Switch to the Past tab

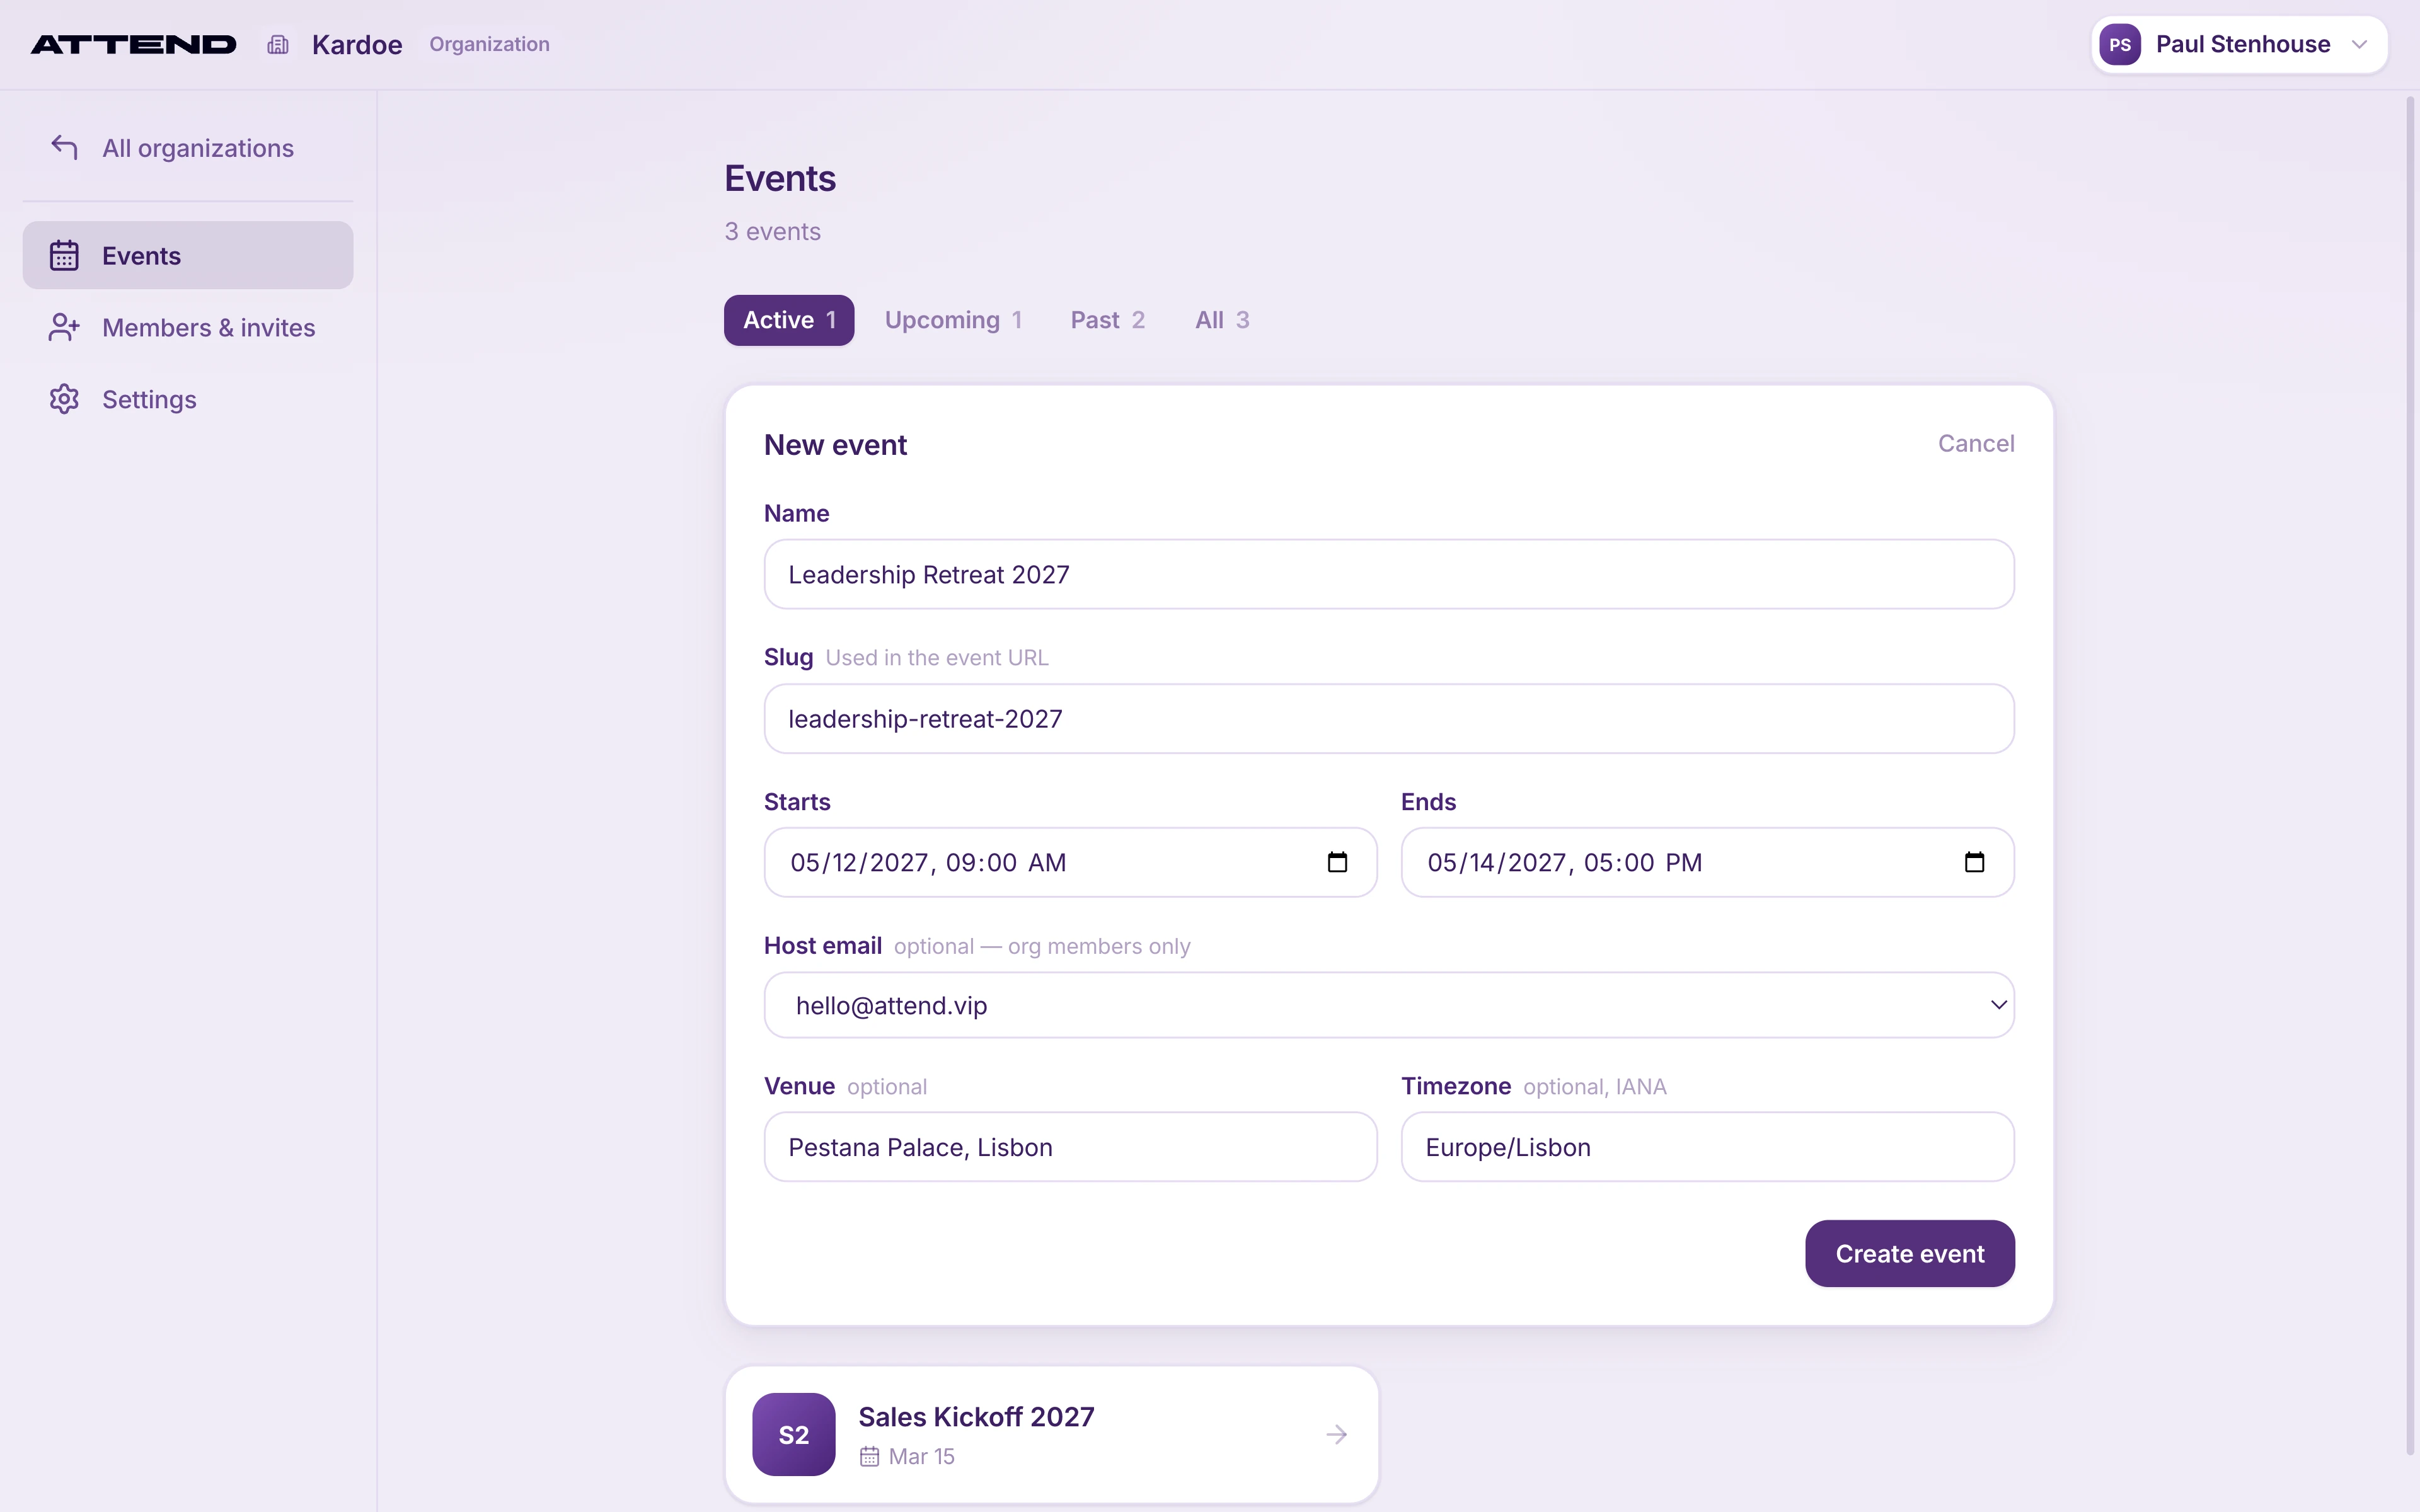1108,320
